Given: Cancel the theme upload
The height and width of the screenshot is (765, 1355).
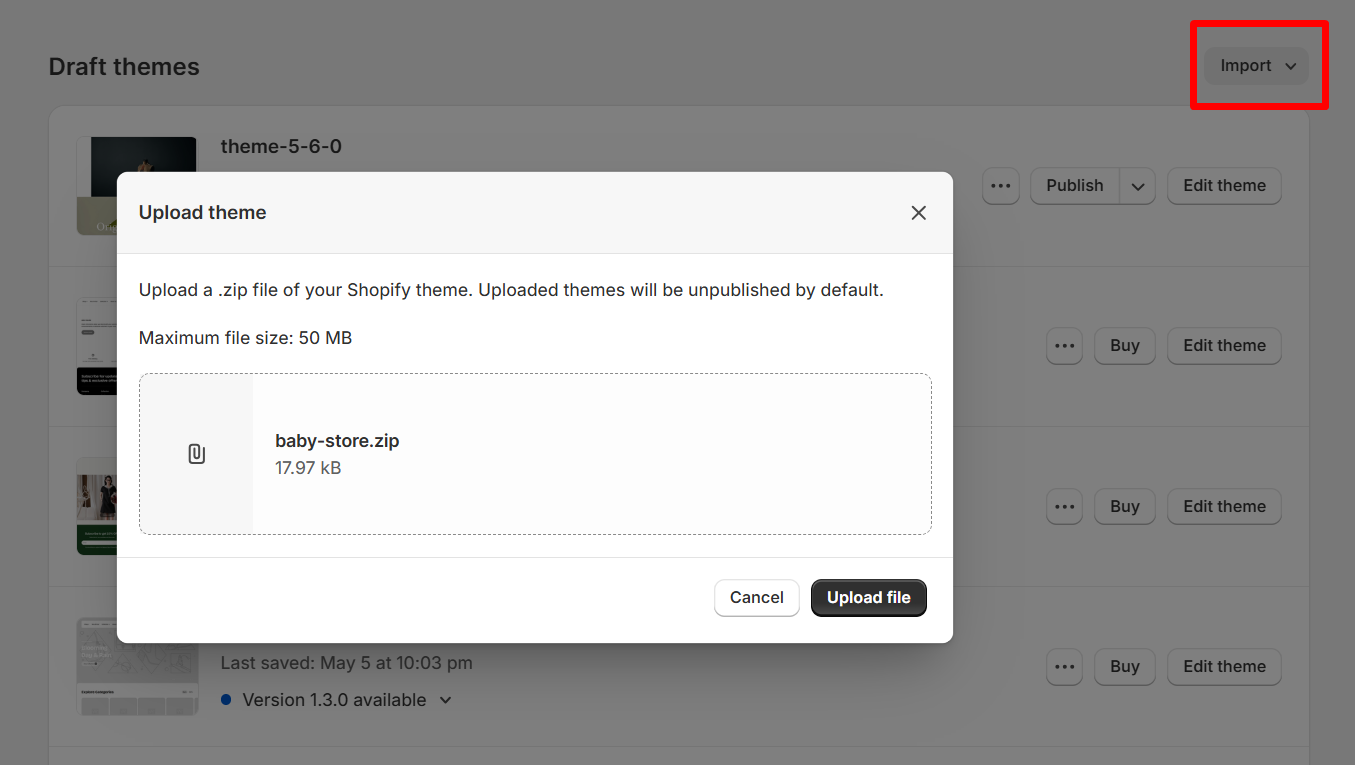Looking at the screenshot, I should coord(756,598).
